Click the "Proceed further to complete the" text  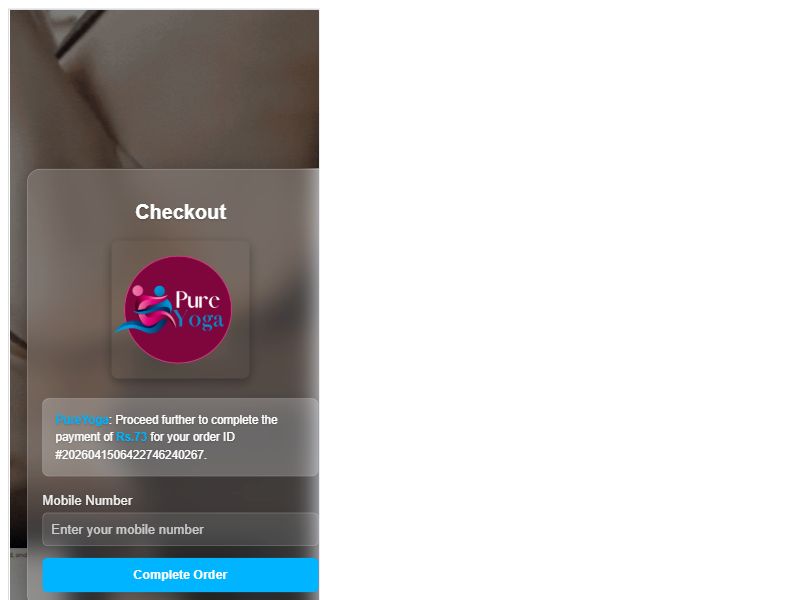(196, 420)
